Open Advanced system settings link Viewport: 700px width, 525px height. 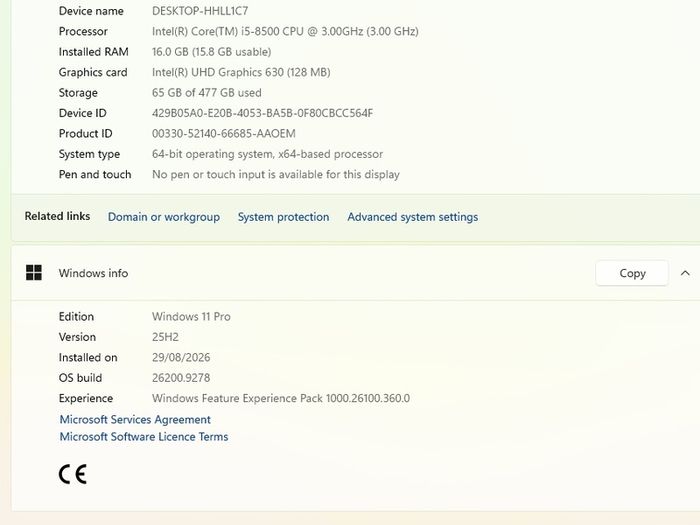click(412, 217)
